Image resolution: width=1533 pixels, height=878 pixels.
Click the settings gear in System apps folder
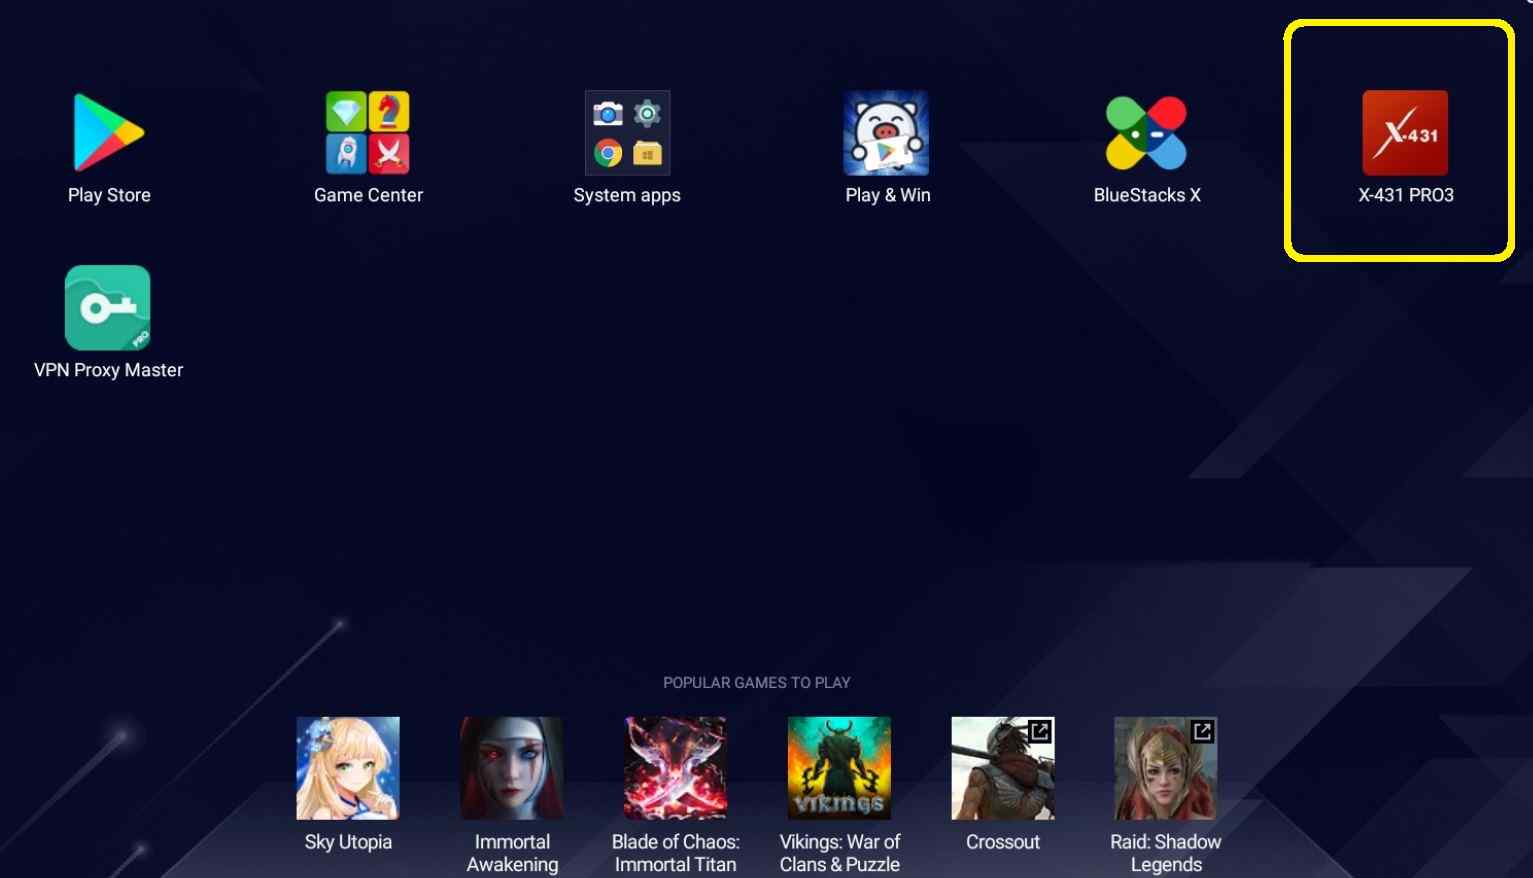[647, 113]
